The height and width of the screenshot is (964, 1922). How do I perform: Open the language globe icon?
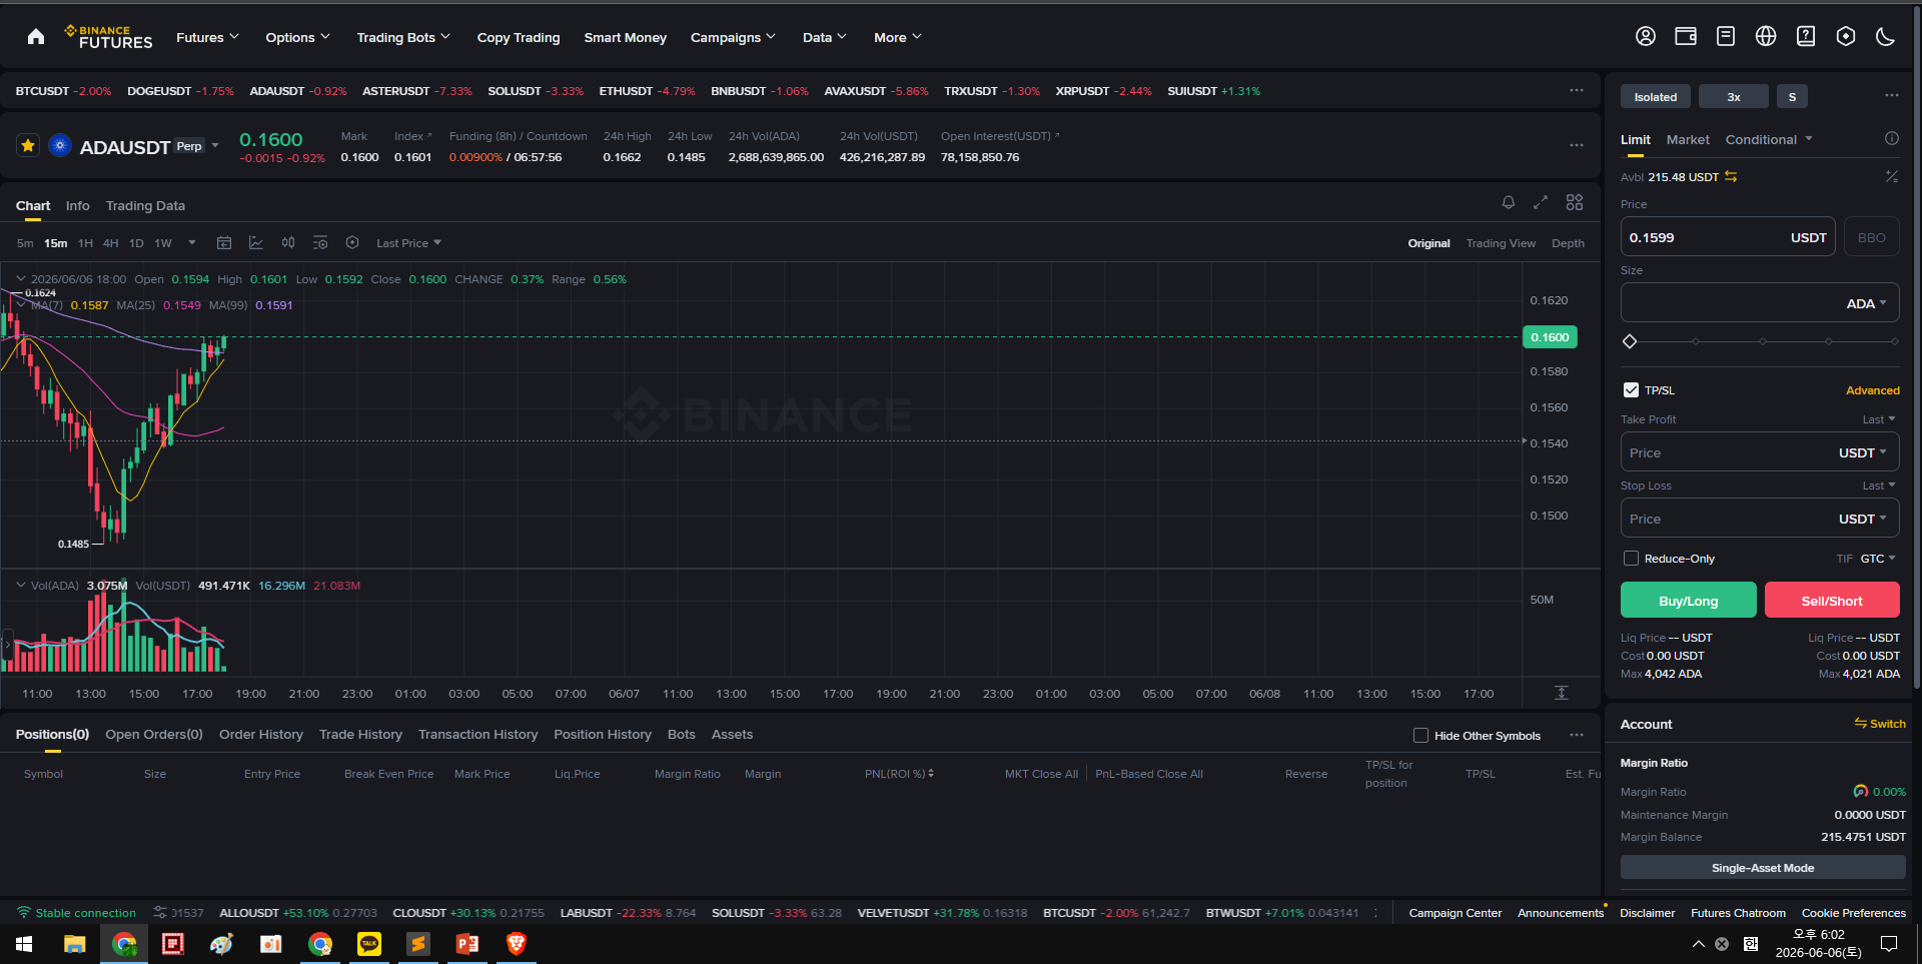[1766, 37]
